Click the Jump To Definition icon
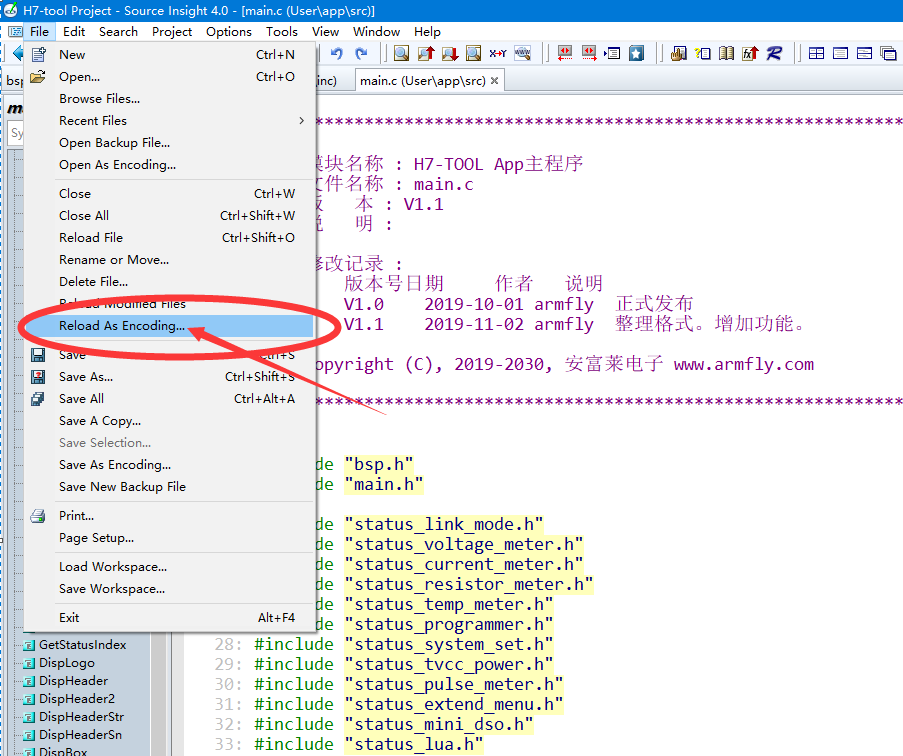The height and width of the screenshot is (756, 903). [612, 54]
